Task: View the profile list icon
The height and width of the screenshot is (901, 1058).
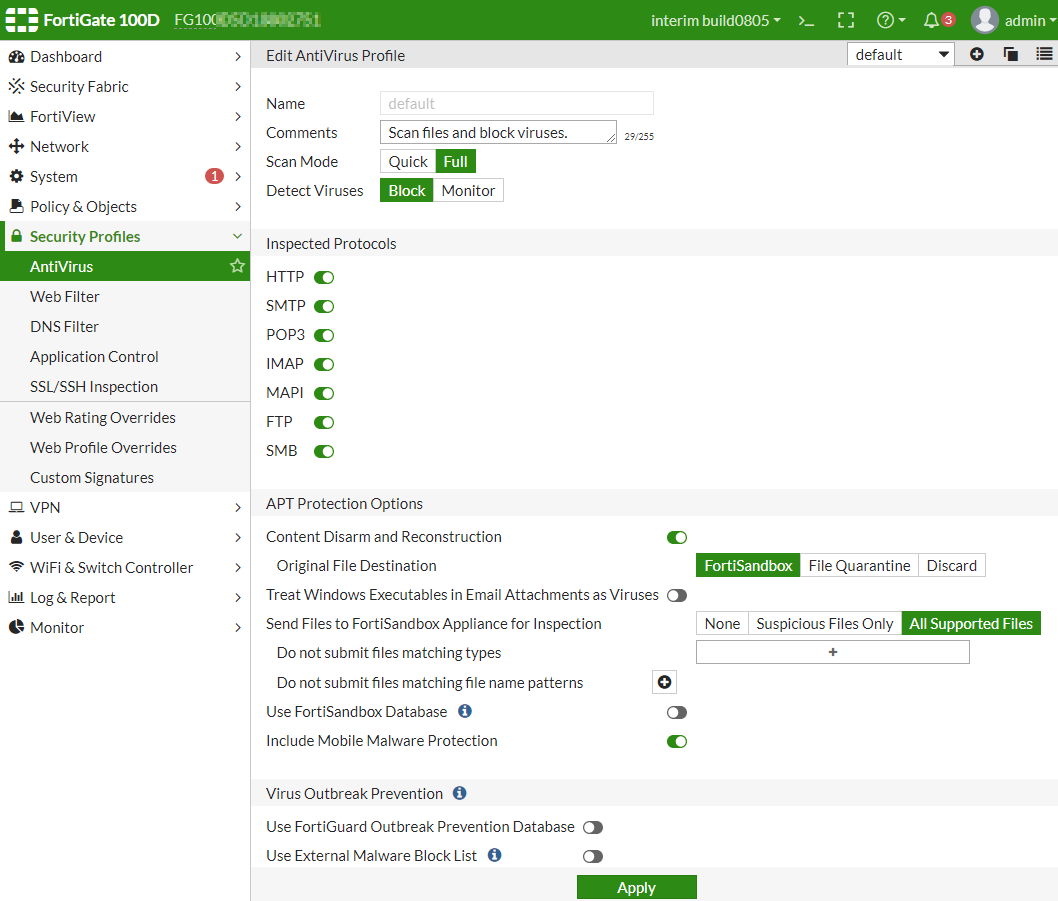Action: pyautogui.click(x=1044, y=55)
